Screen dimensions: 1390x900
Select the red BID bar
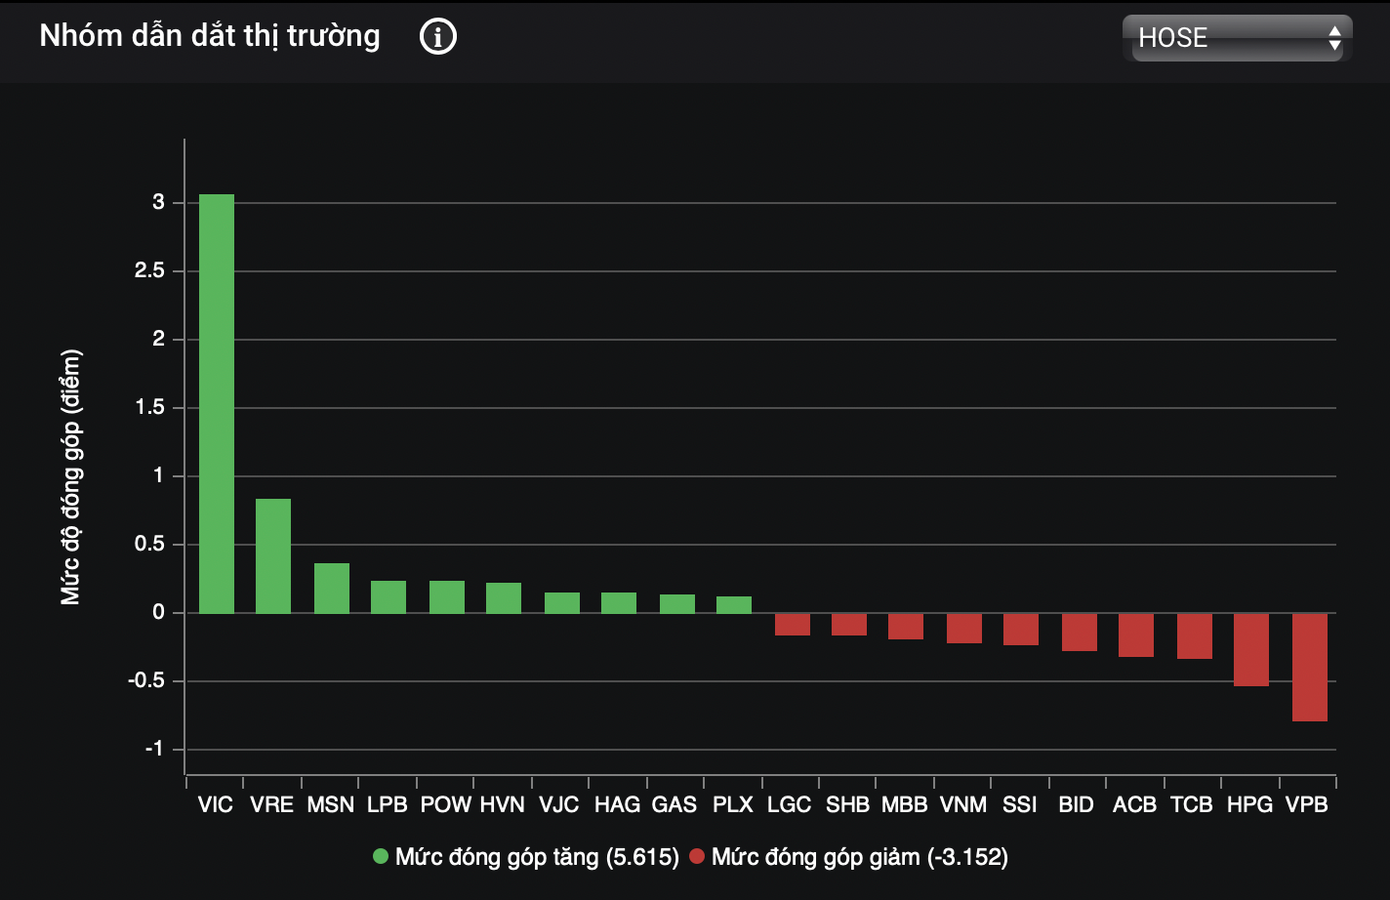pyautogui.click(x=1079, y=632)
